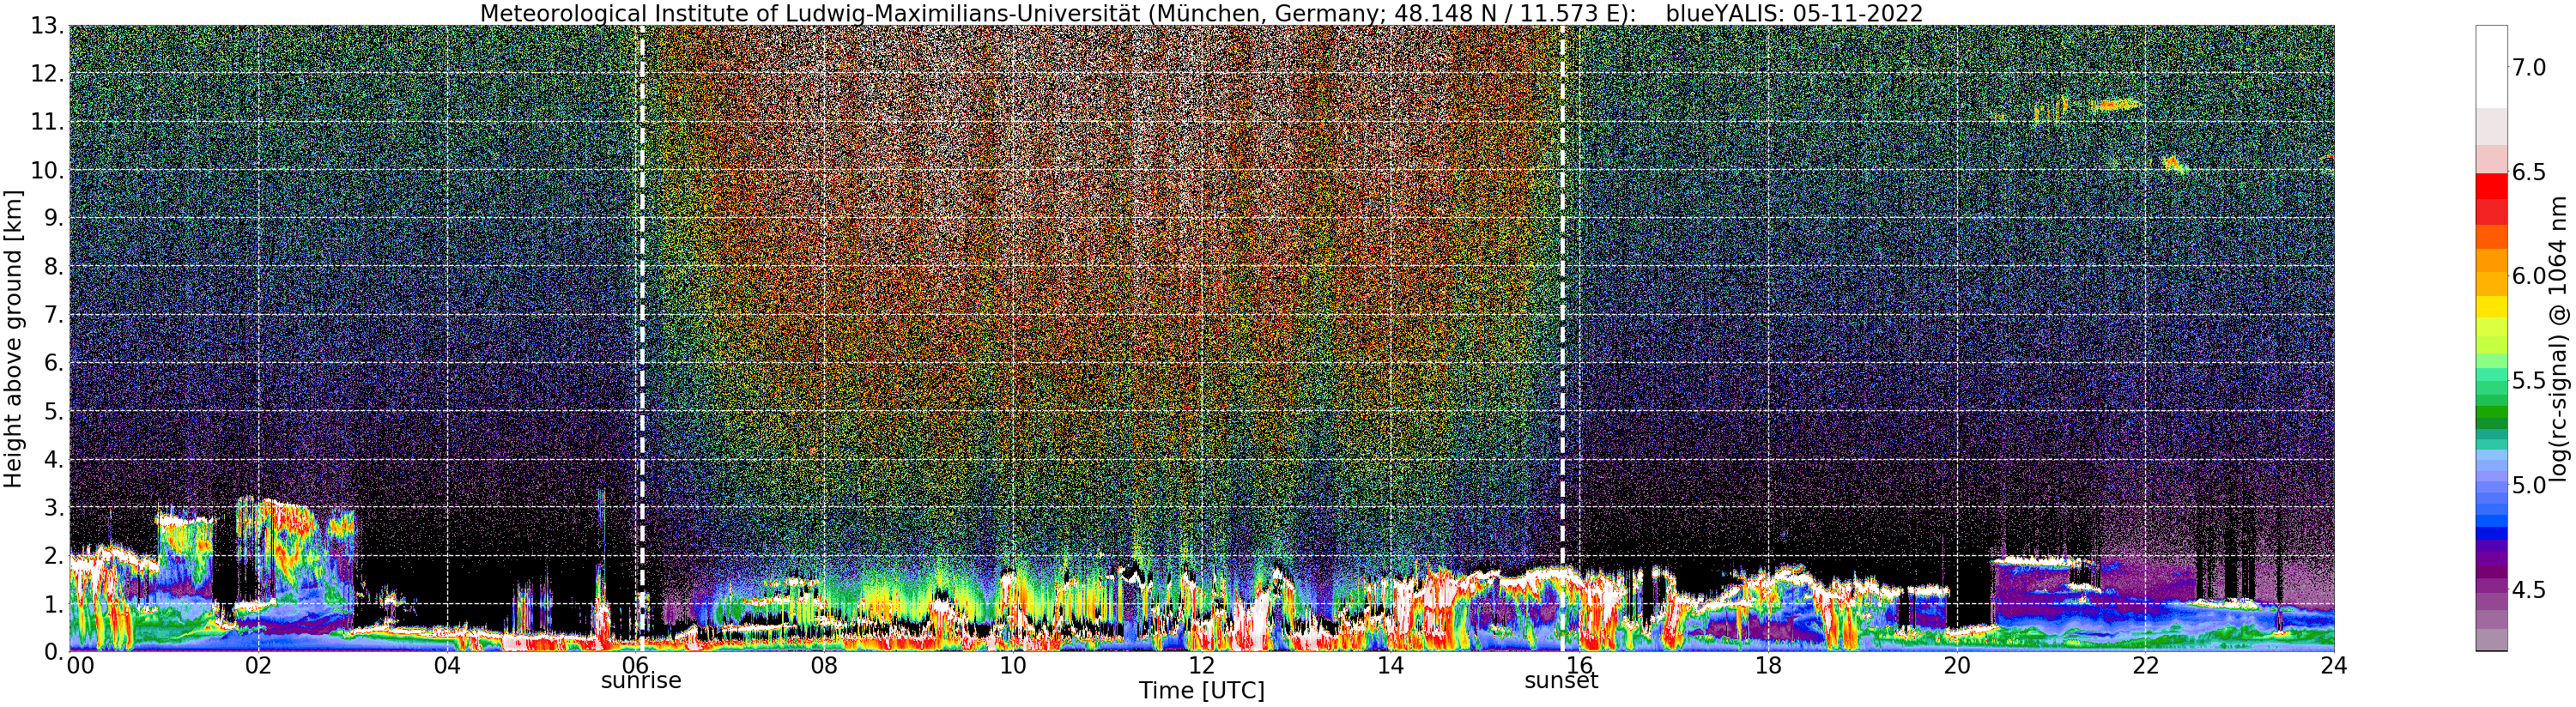Click the dashed sunrise marker line
The height and width of the screenshot is (707, 2576).
coord(641,338)
